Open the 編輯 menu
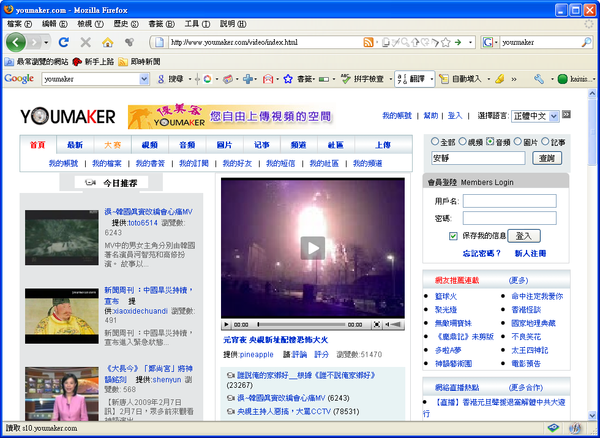Screen dimensions: 600x438 [54, 24]
